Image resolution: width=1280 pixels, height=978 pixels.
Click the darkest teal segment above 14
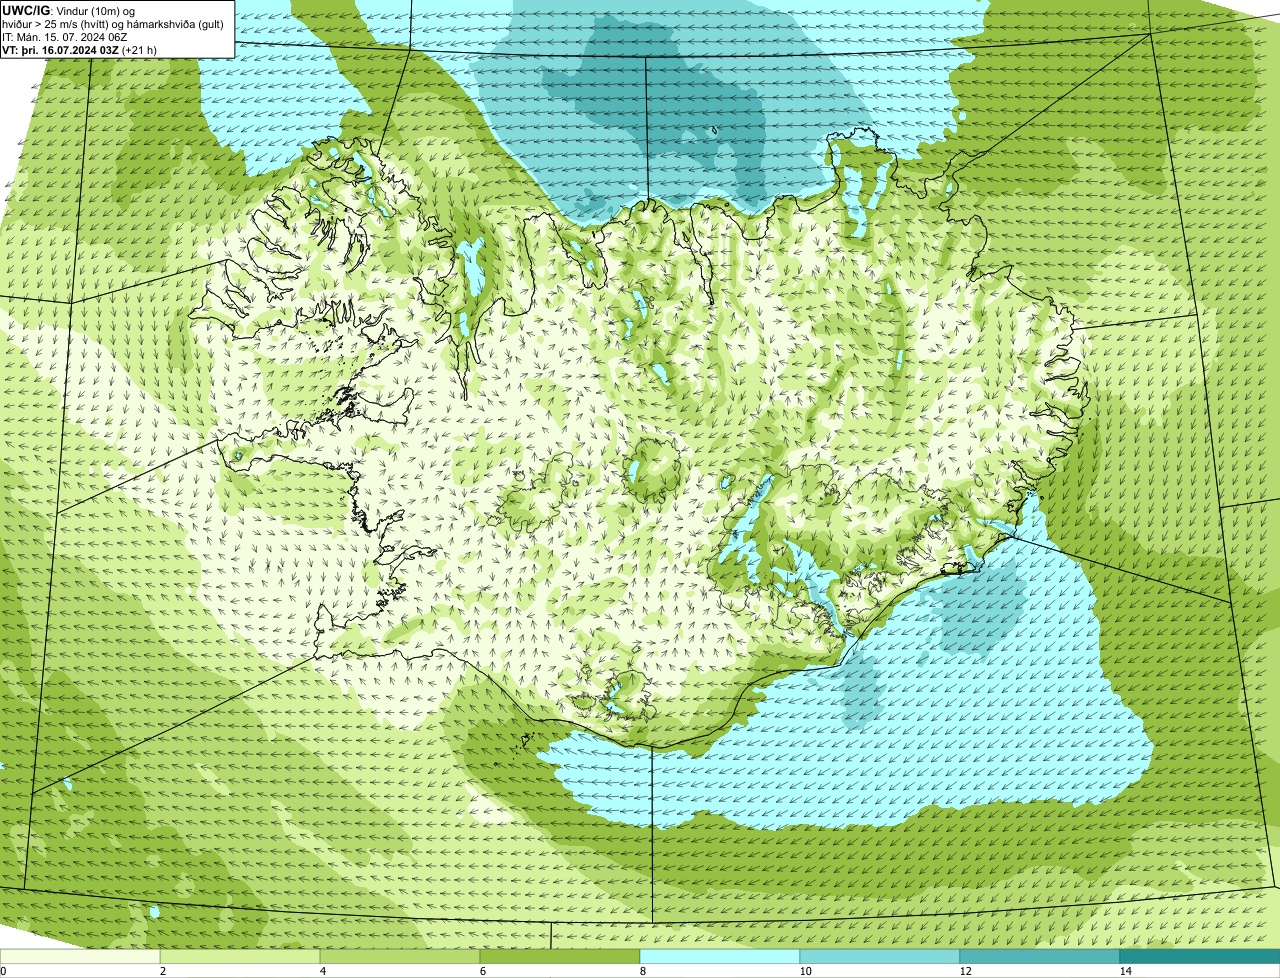pos(1200,956)
